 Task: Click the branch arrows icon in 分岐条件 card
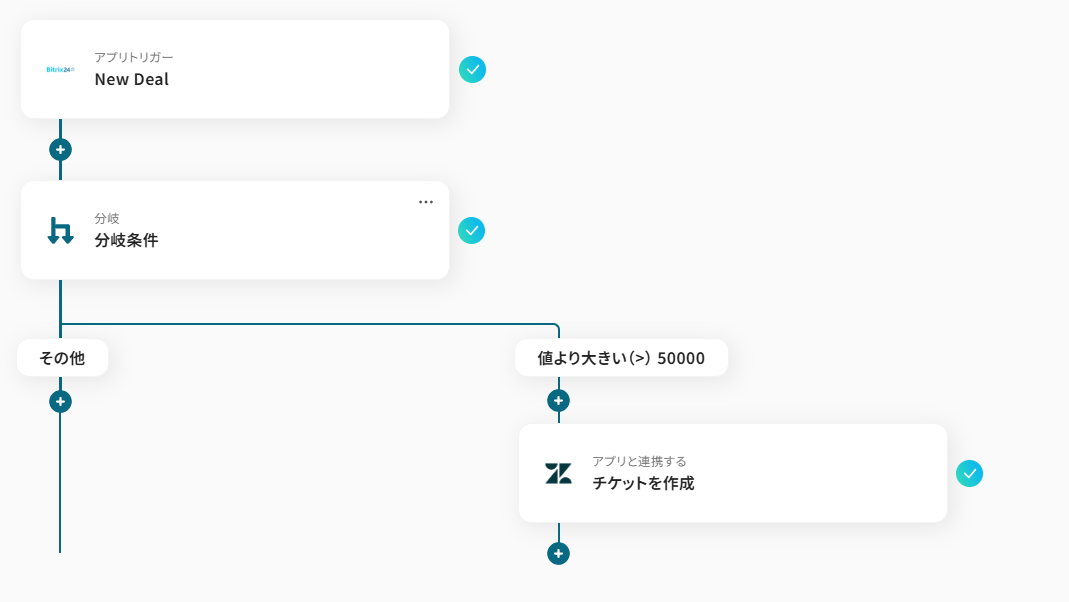click(x=60, y=231)
